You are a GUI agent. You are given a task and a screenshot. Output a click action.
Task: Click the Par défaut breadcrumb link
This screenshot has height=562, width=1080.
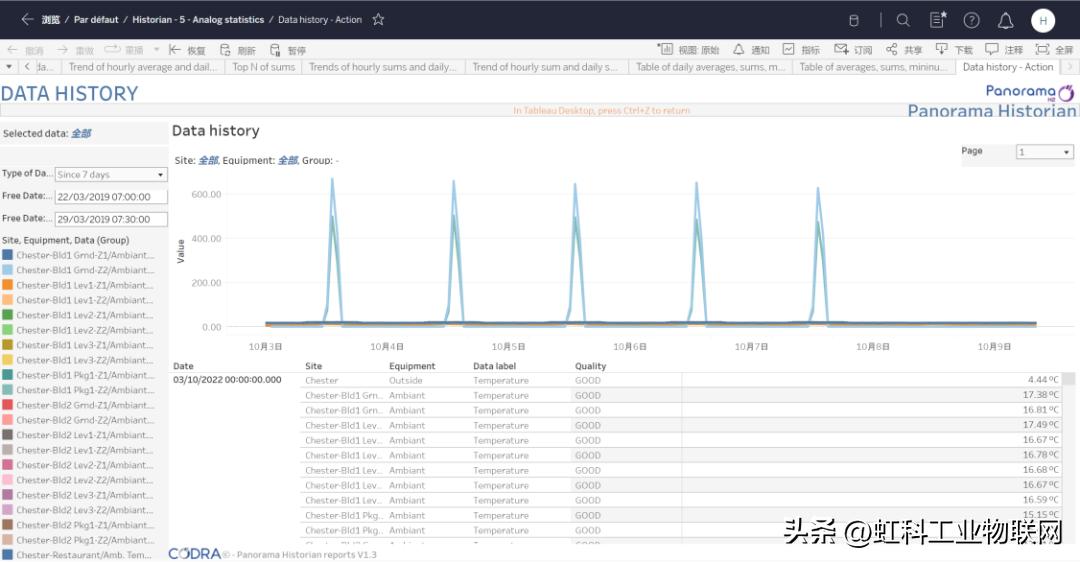(x=96, y=19)
